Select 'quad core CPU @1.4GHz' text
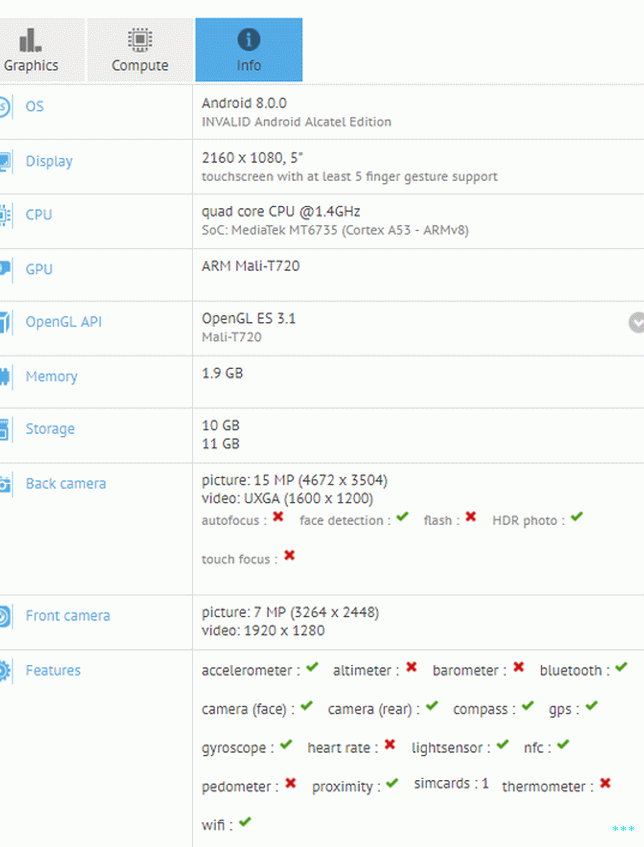Screen dimensions: 644x847 (281, 211)
